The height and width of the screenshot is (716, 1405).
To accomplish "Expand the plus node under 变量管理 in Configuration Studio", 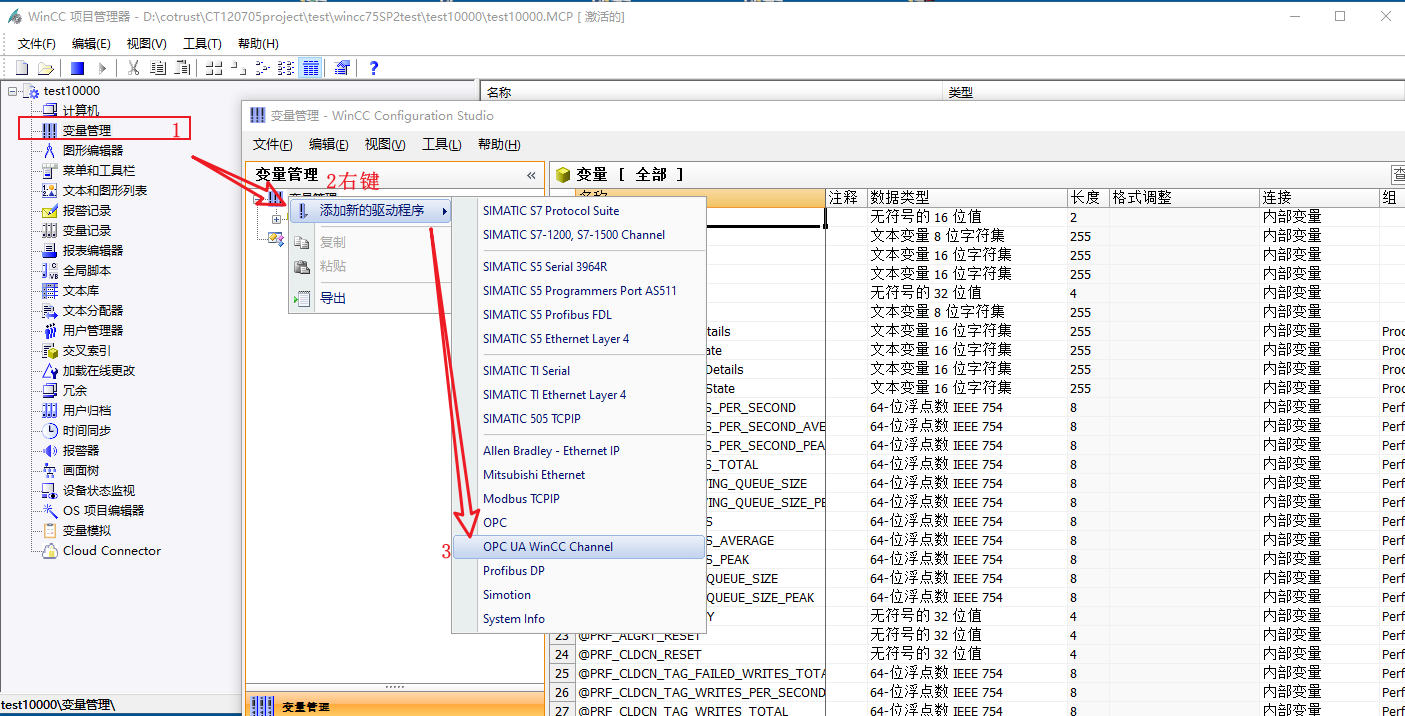I will [277, 219].
